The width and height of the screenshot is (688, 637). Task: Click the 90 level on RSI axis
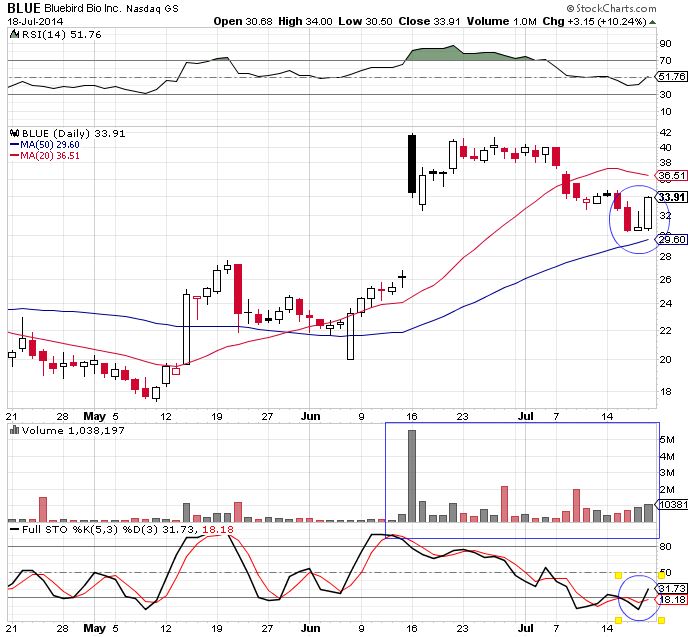tap(665, 43)
